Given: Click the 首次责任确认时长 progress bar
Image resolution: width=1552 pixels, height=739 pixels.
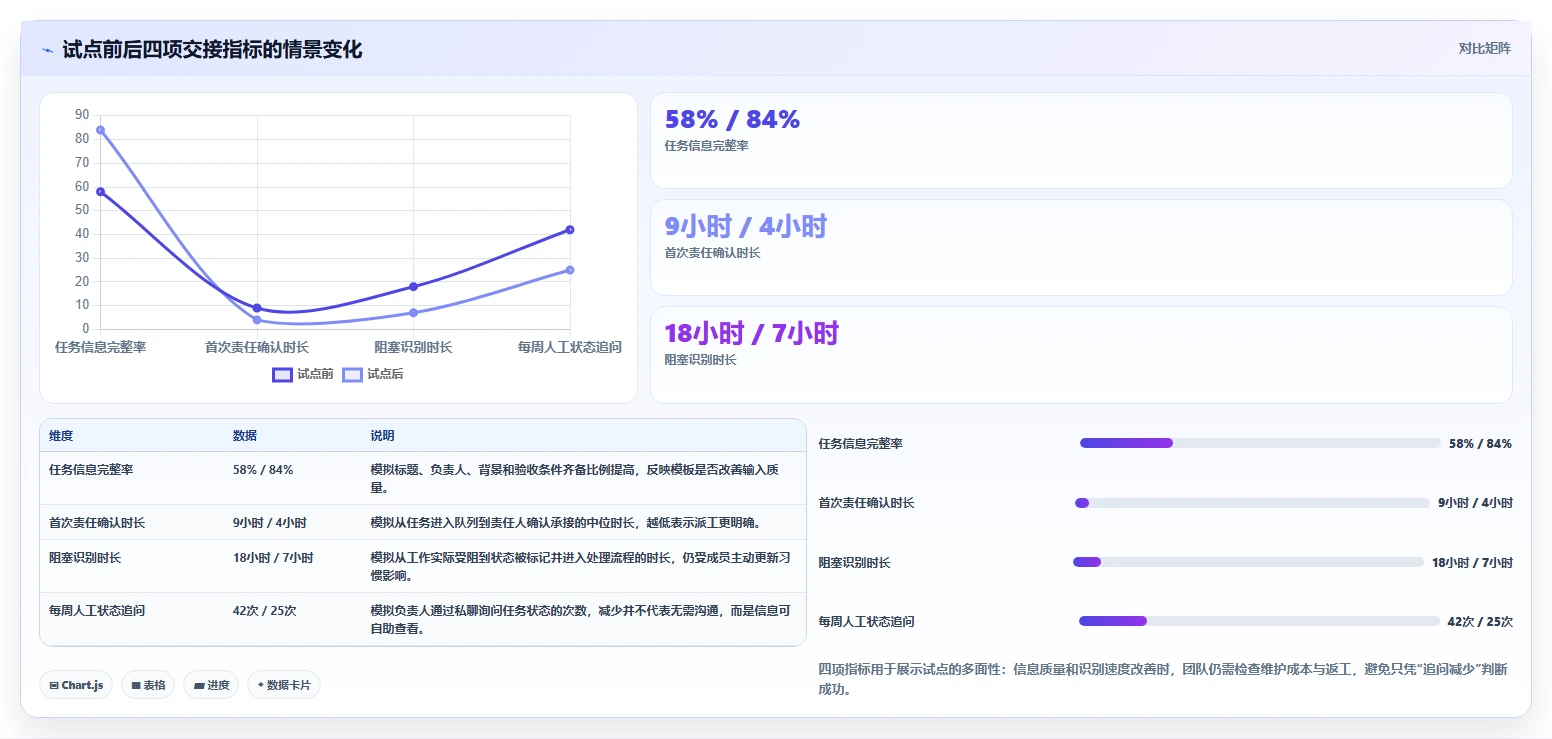Looking at the screenshot, I should 1252,503.
